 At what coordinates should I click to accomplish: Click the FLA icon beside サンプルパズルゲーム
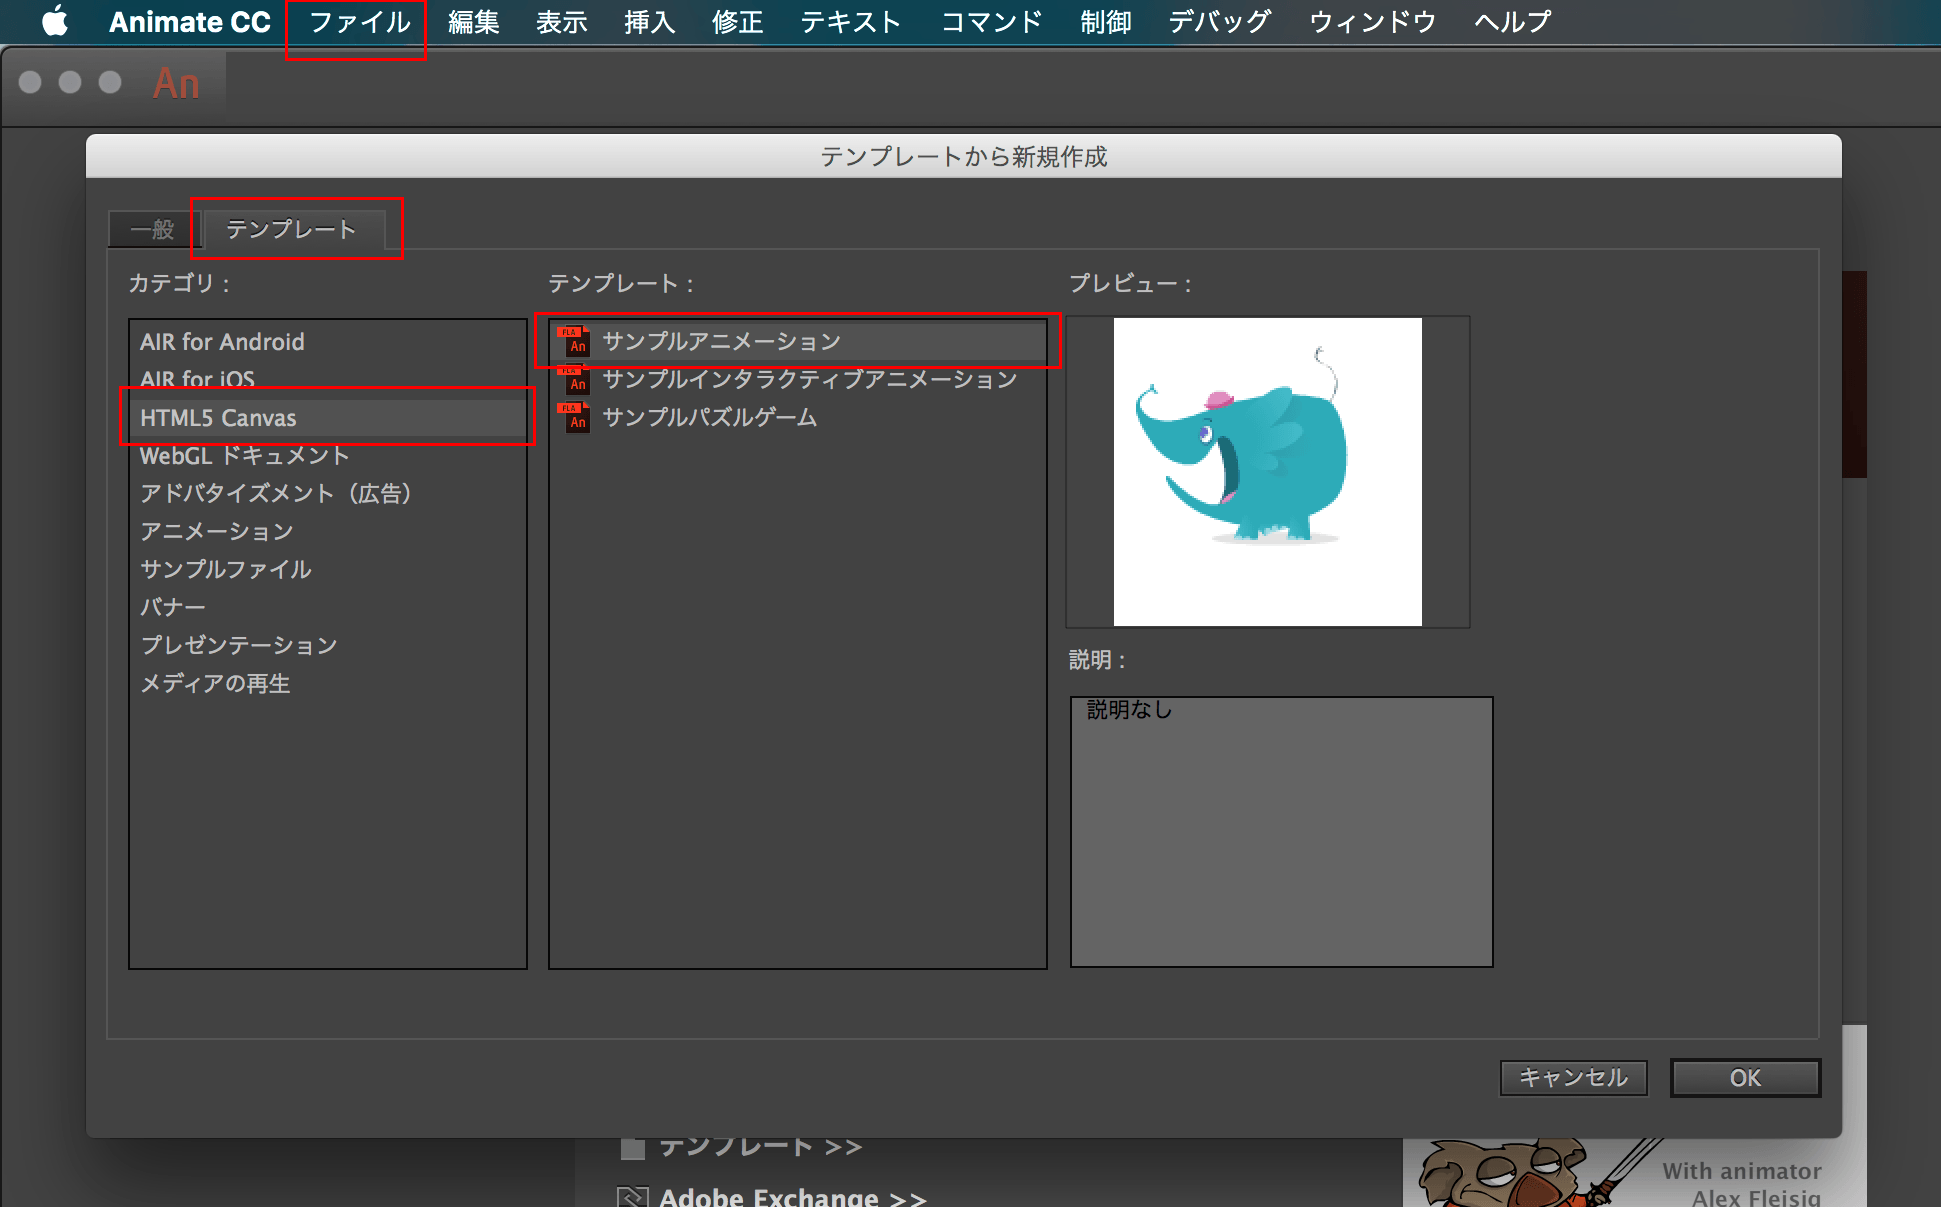[574, 417]
